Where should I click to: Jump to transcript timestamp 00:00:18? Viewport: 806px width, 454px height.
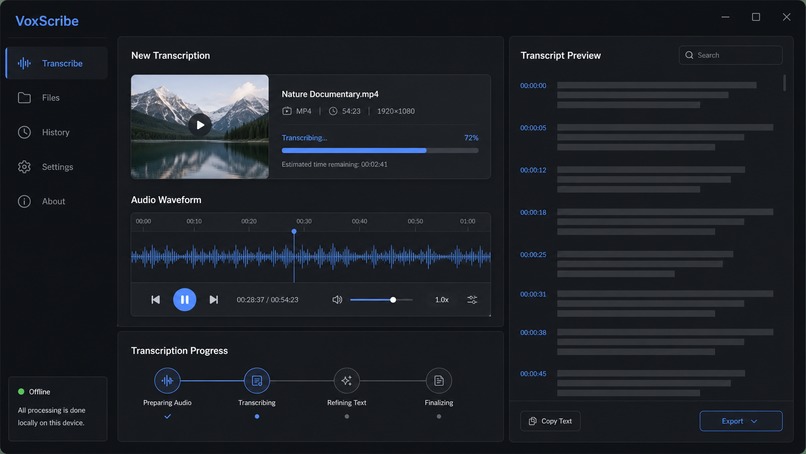pyautogui.click(x=533, y=212)
